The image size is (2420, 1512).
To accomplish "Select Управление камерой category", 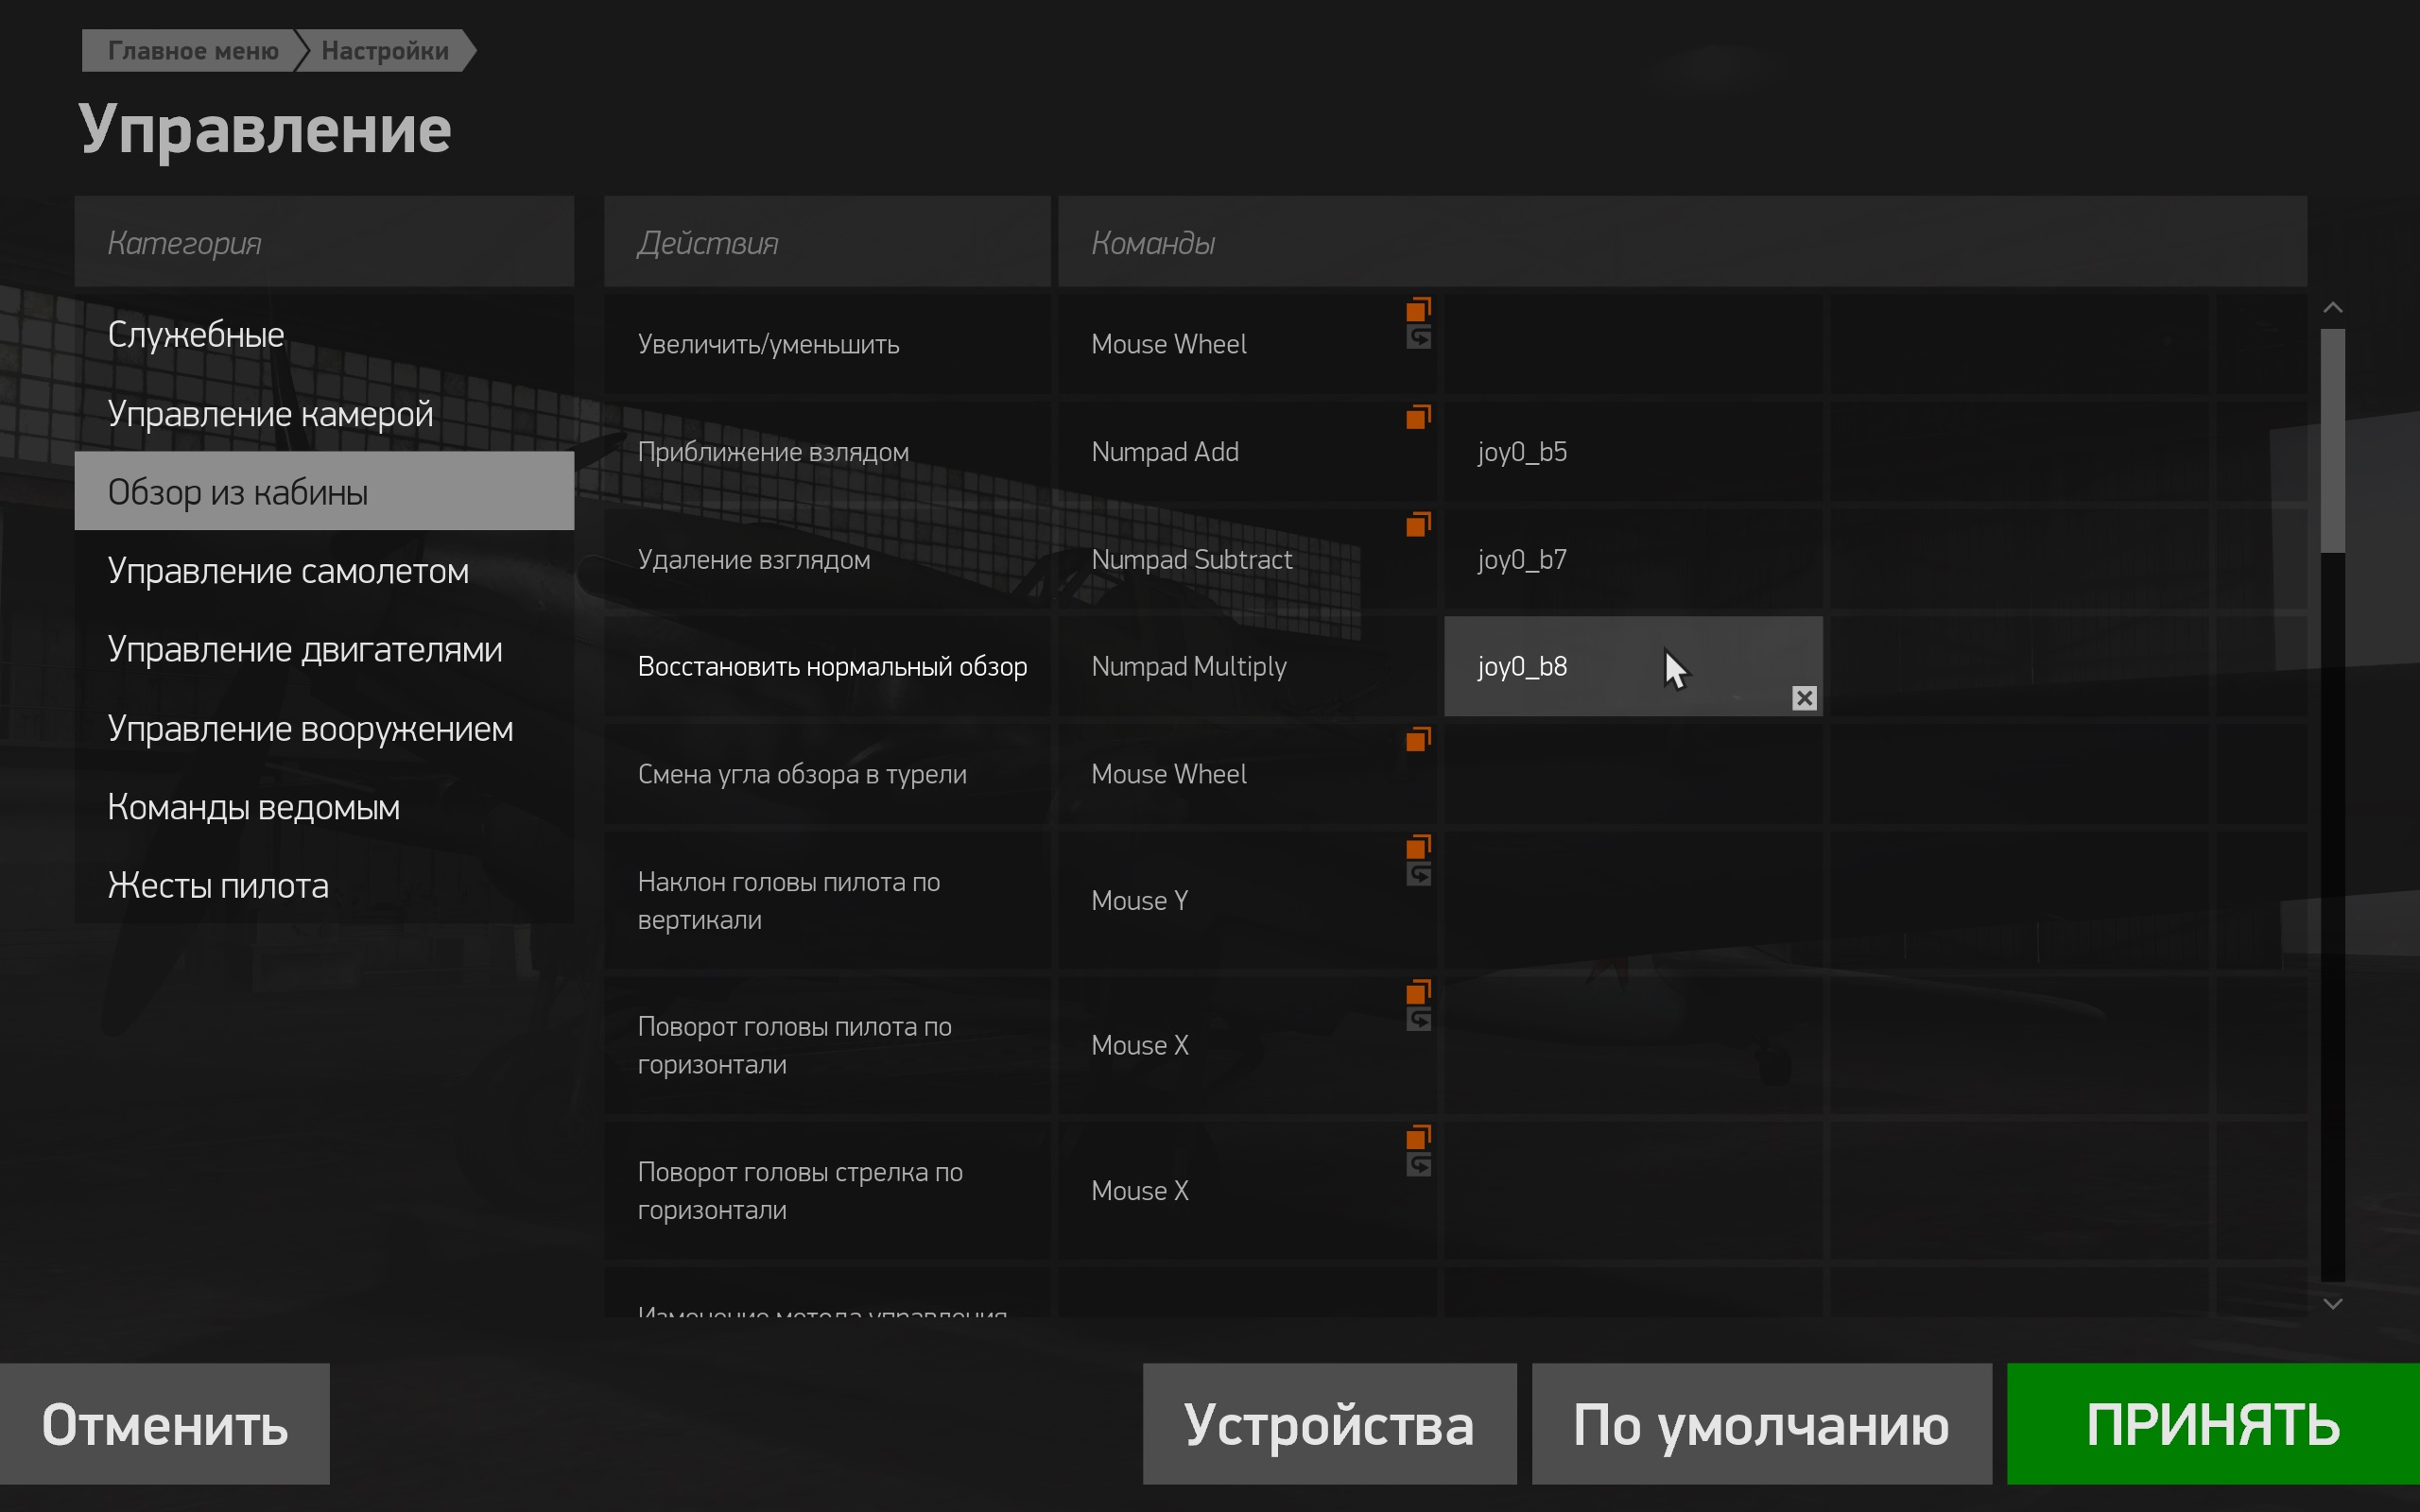I will pyautogui.click(x=270, y=414).
